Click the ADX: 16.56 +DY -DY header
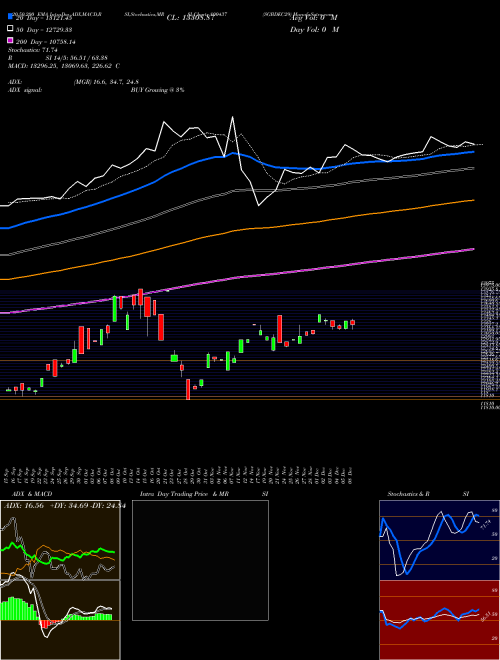Viewport: 500px width, 660px height. (x=65, y=506)
